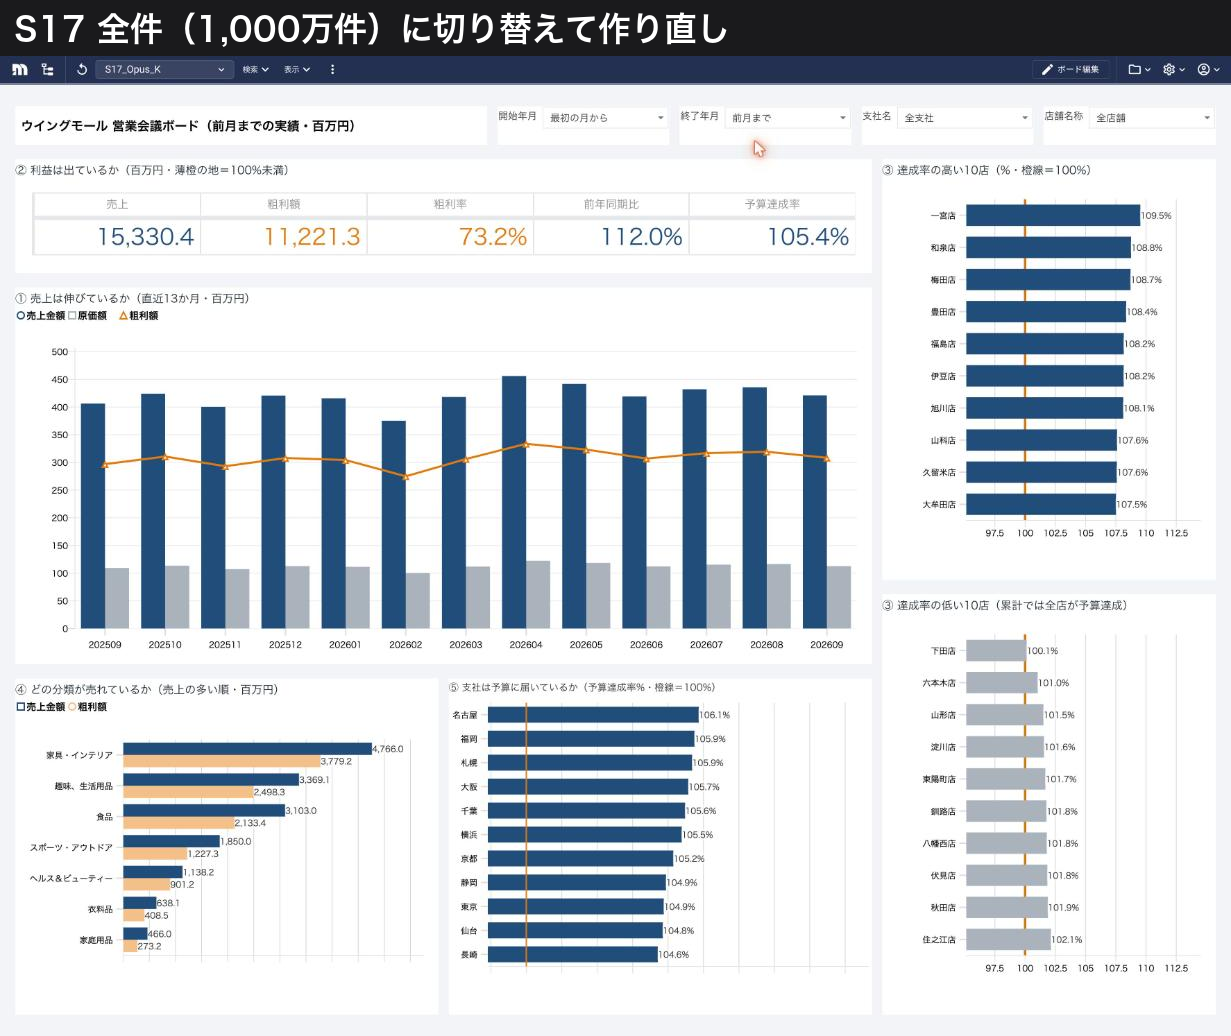Click the board title ウイングモール 営業会議ボード
This screenshot has height=1036, width=1231.
point(188,126)
